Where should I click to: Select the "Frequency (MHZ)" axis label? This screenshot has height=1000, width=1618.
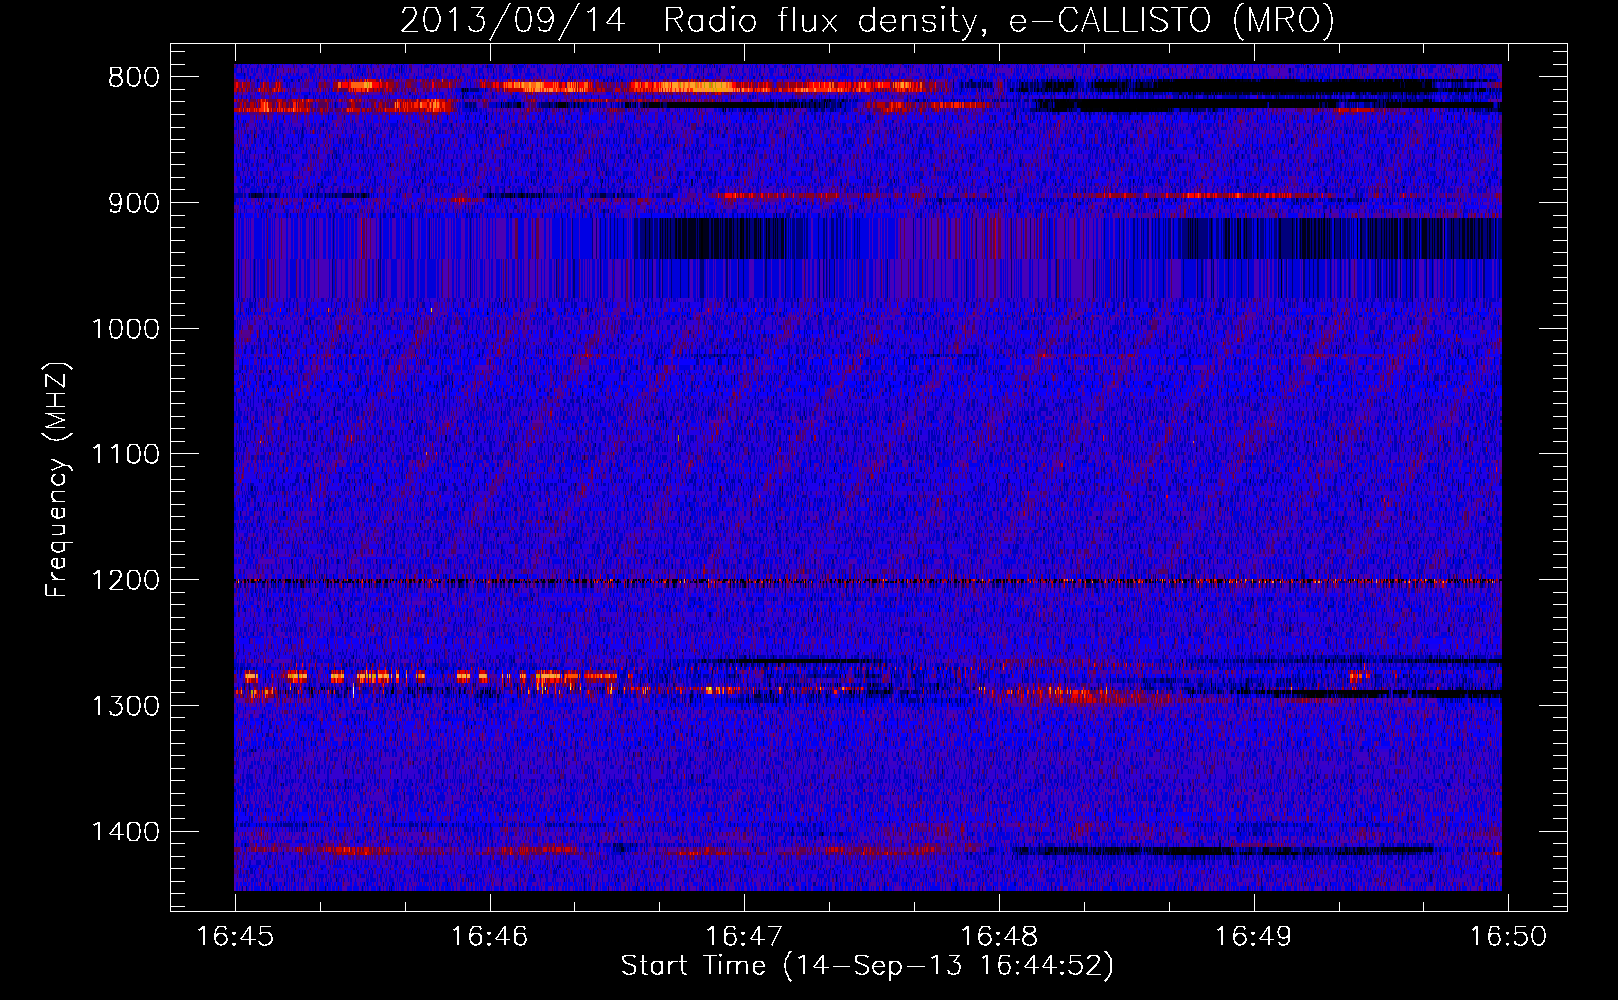57,479
